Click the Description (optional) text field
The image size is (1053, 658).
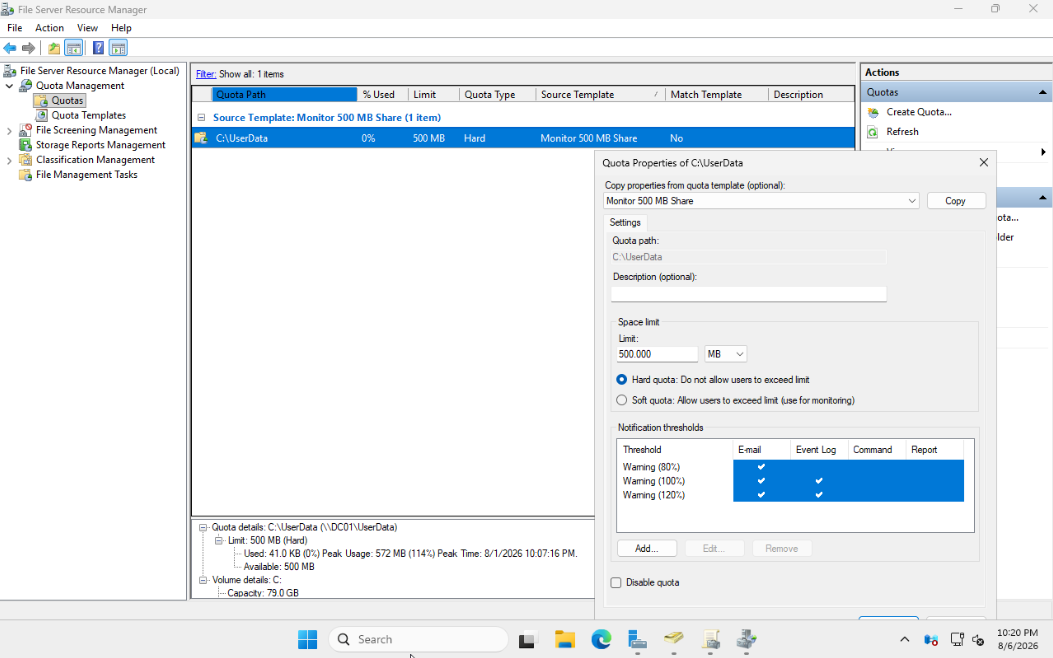tap(748, 293)
